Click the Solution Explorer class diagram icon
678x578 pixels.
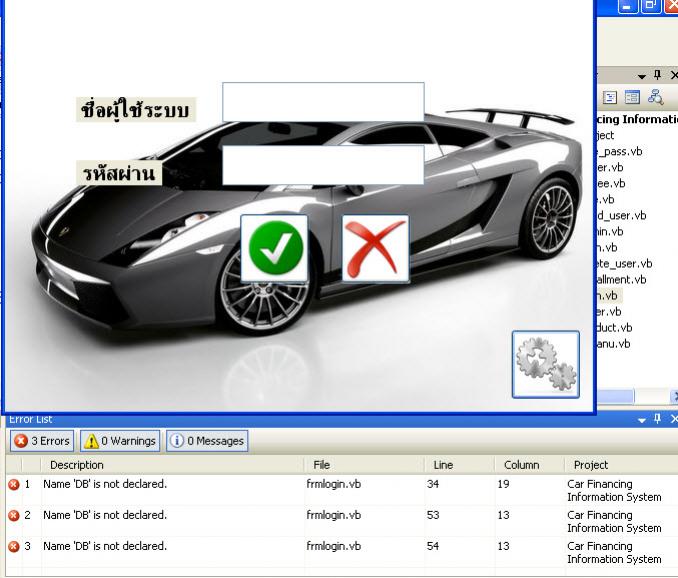(x=656, y=97)
